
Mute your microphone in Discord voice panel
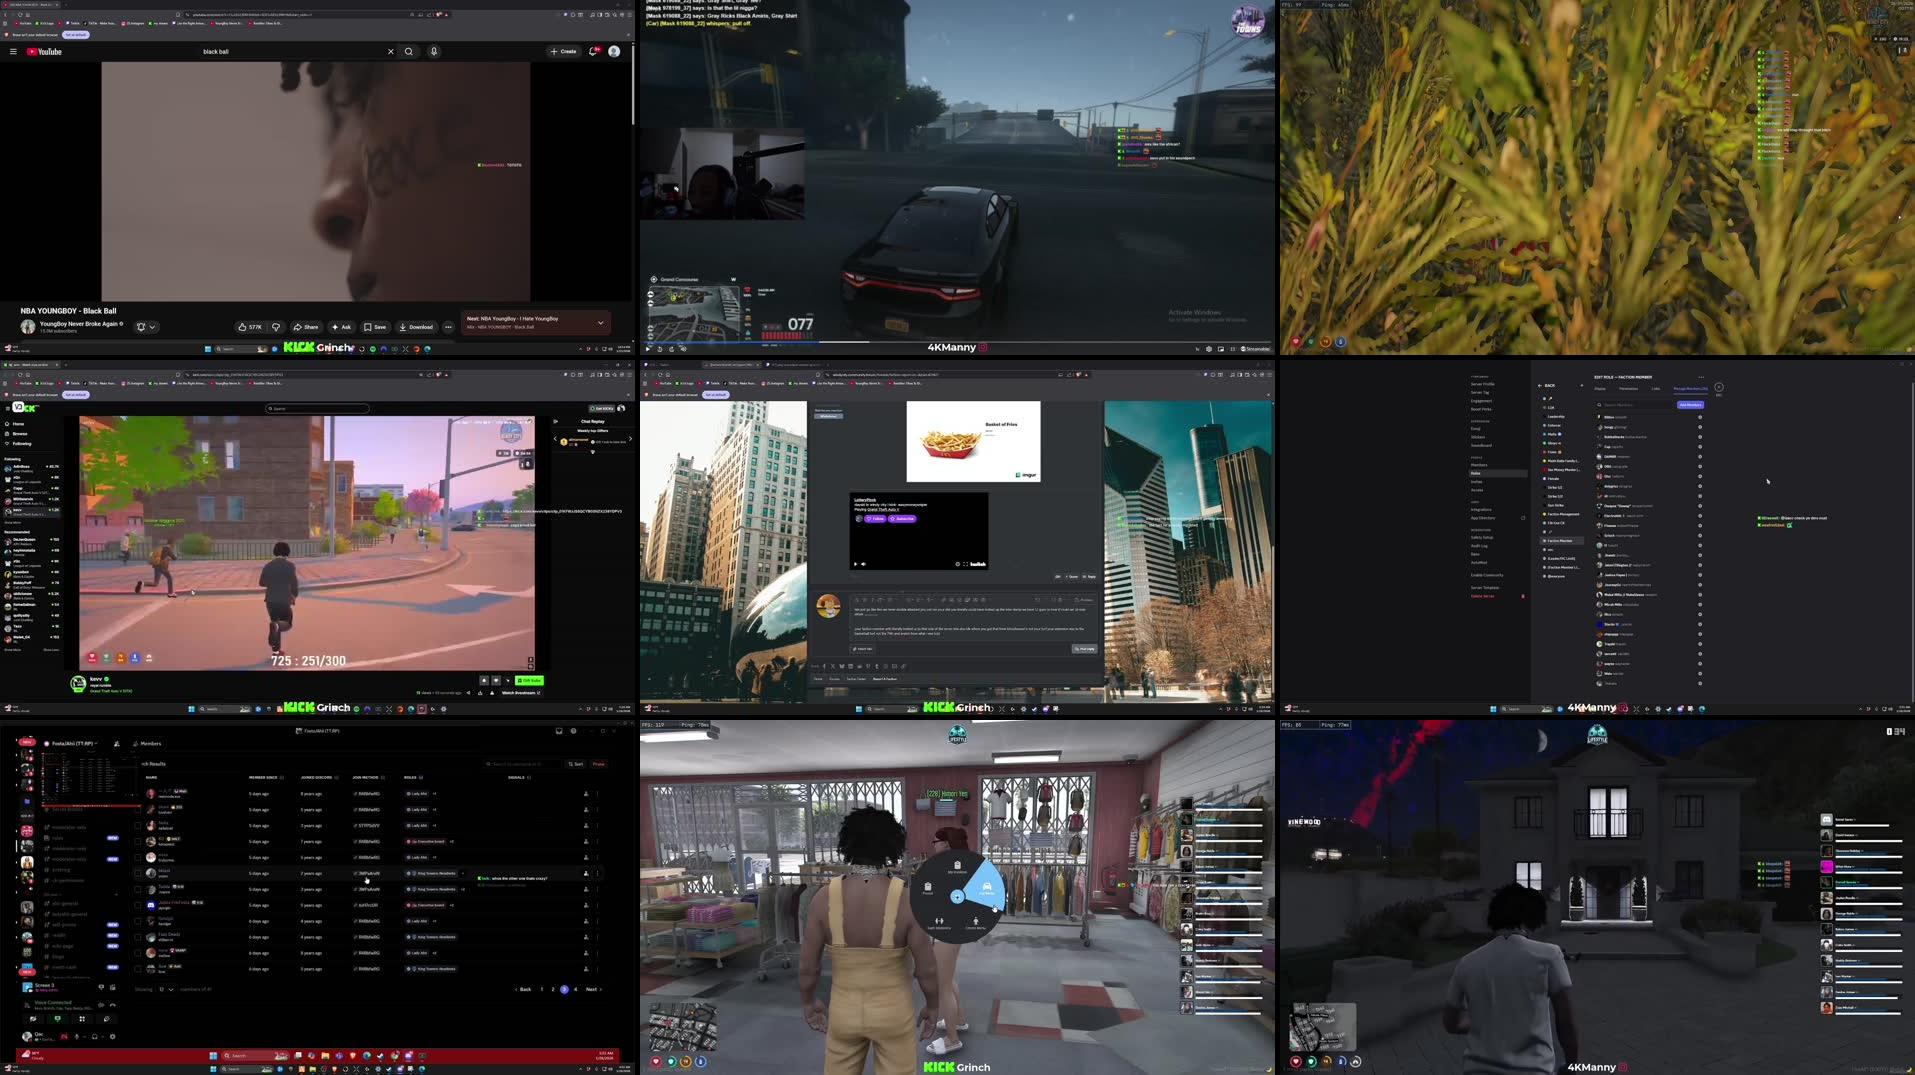(x=77, y=1037)
